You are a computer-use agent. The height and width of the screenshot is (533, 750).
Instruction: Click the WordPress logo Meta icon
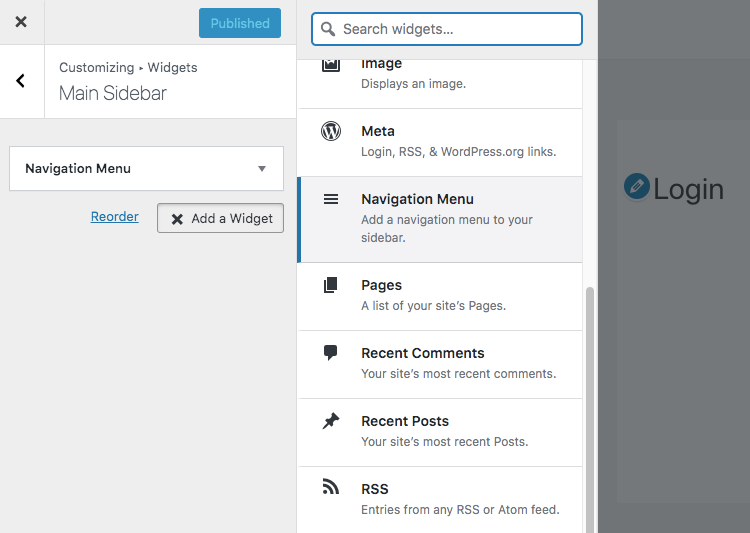(x=331, y=131)
